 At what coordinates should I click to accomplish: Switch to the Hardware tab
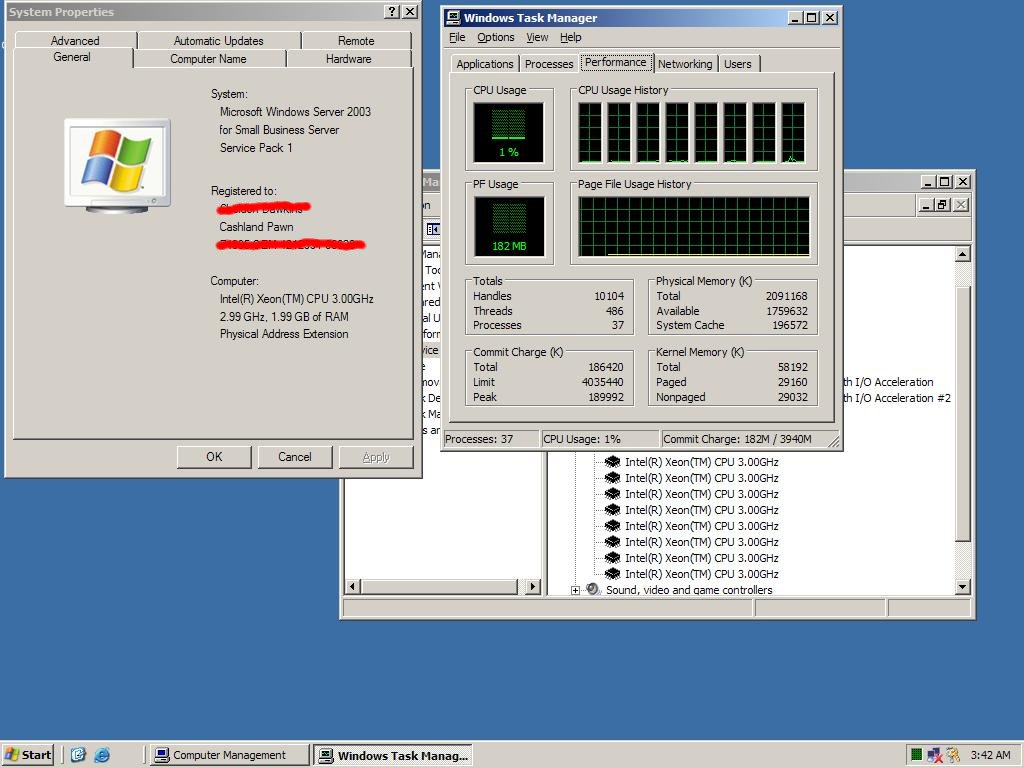[x=349, y=59]
